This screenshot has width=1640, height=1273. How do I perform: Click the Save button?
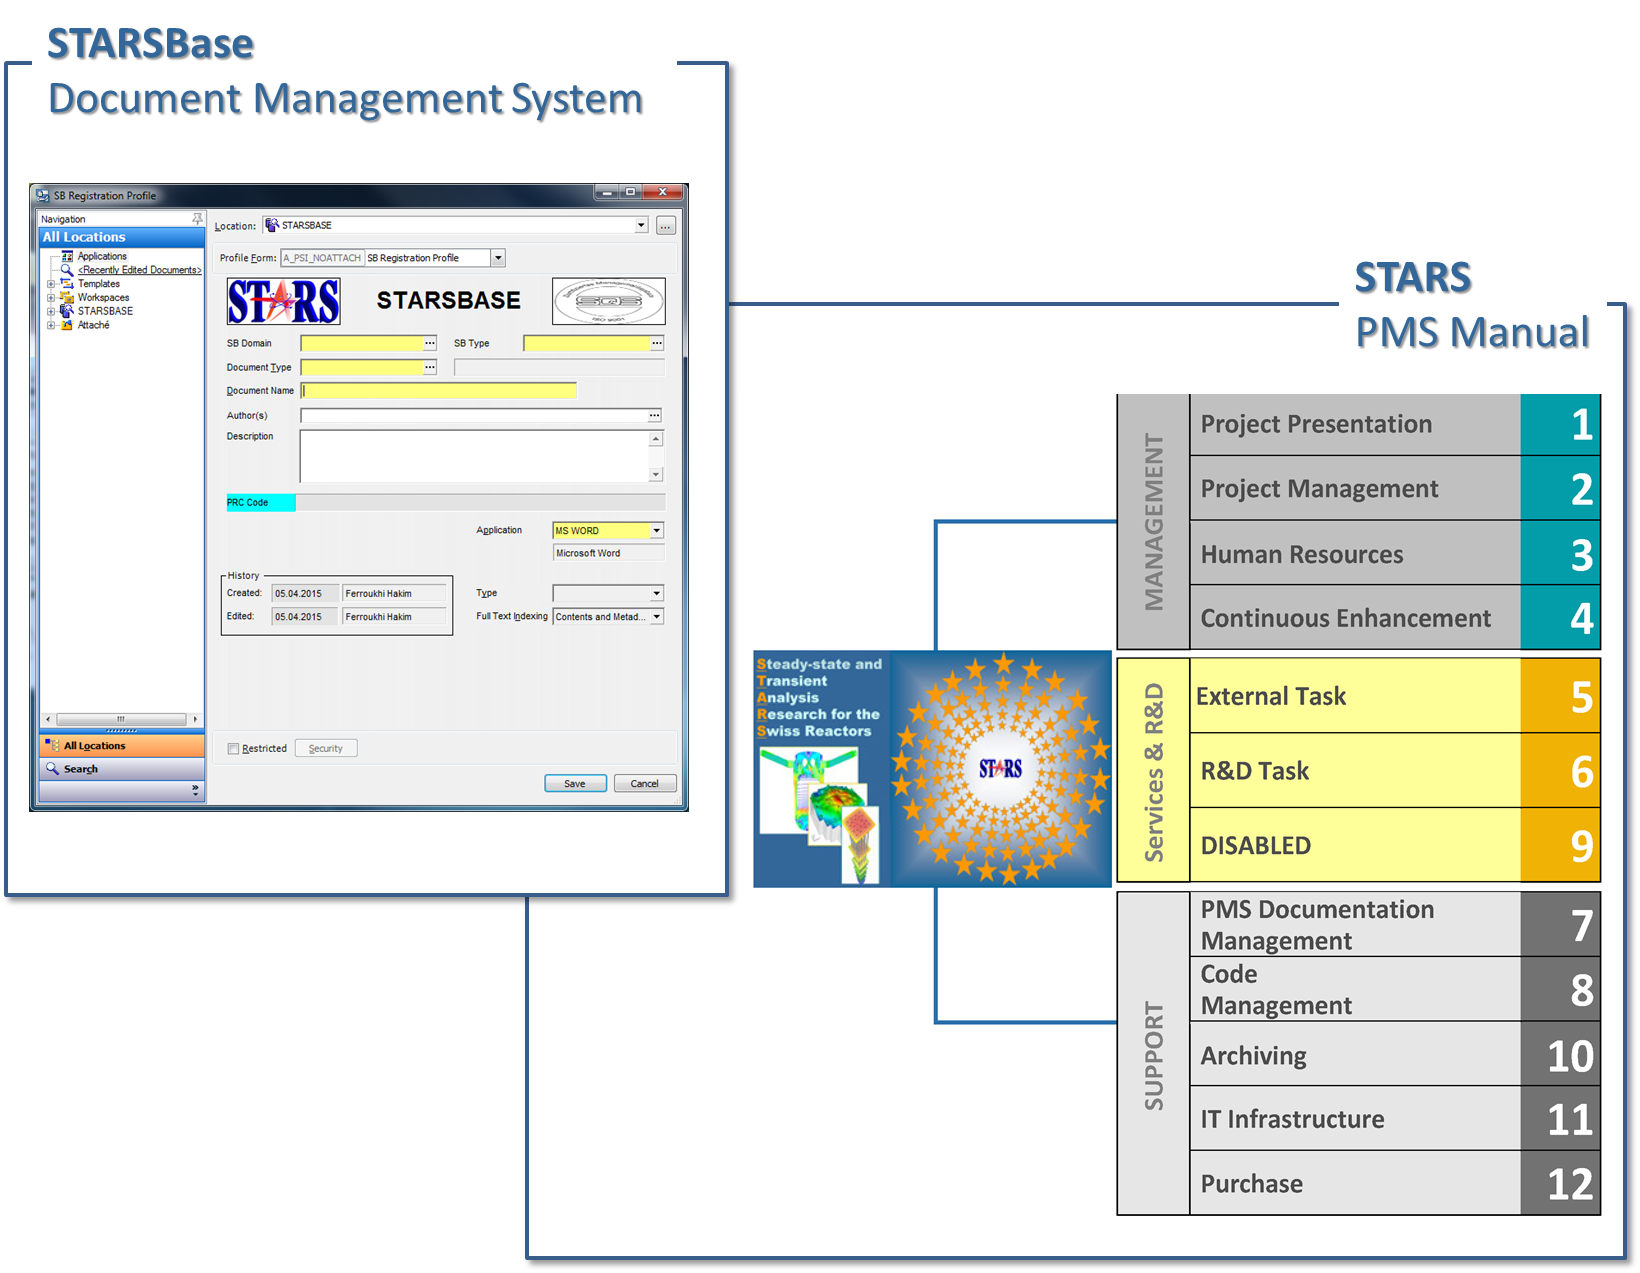pos(575,783)
